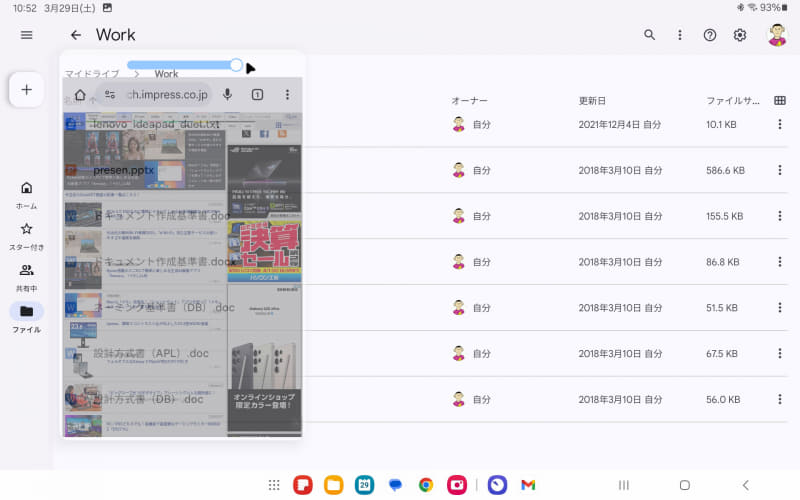Open more options for the 10.1 KB file
The width and height of the screenshot is (800, 500).
(780, 124)
